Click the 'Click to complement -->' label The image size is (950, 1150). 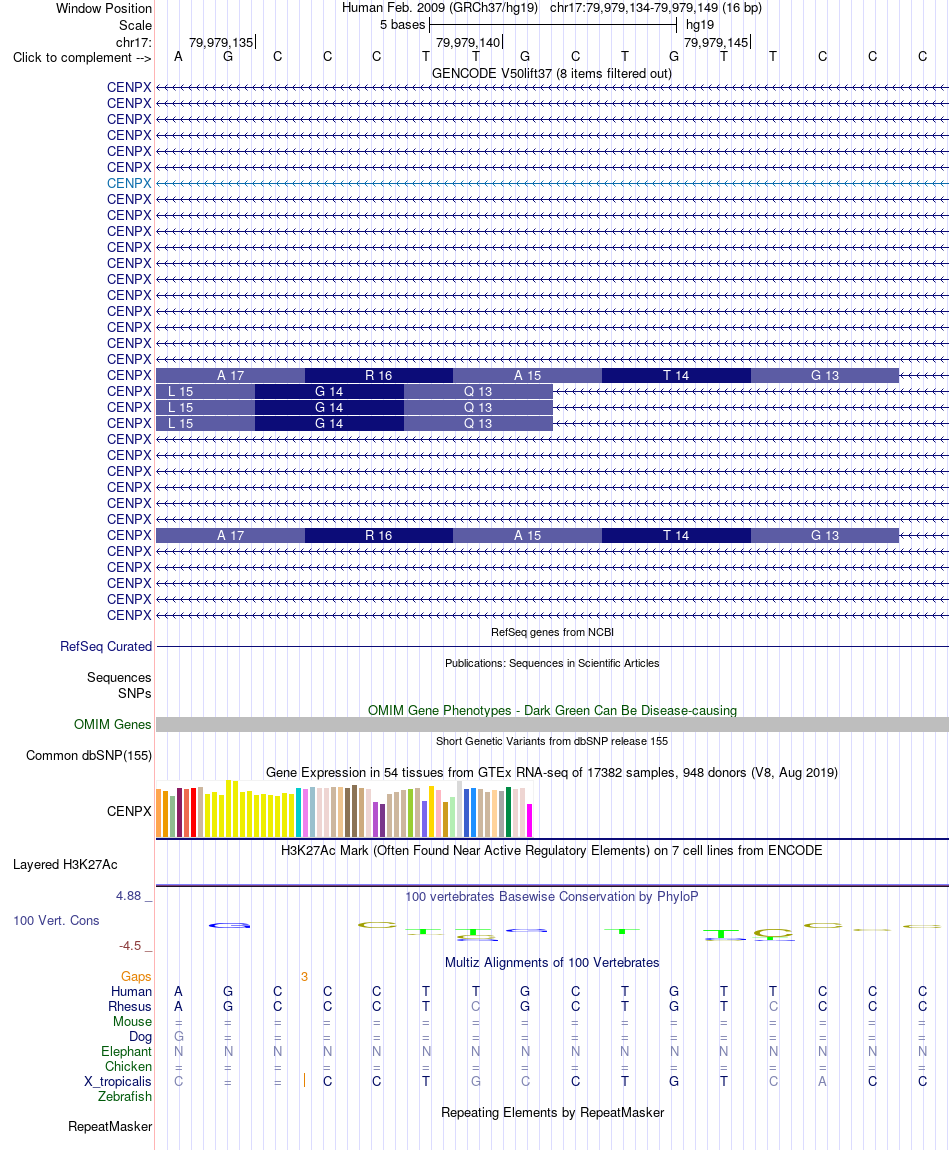coord(82,57)
